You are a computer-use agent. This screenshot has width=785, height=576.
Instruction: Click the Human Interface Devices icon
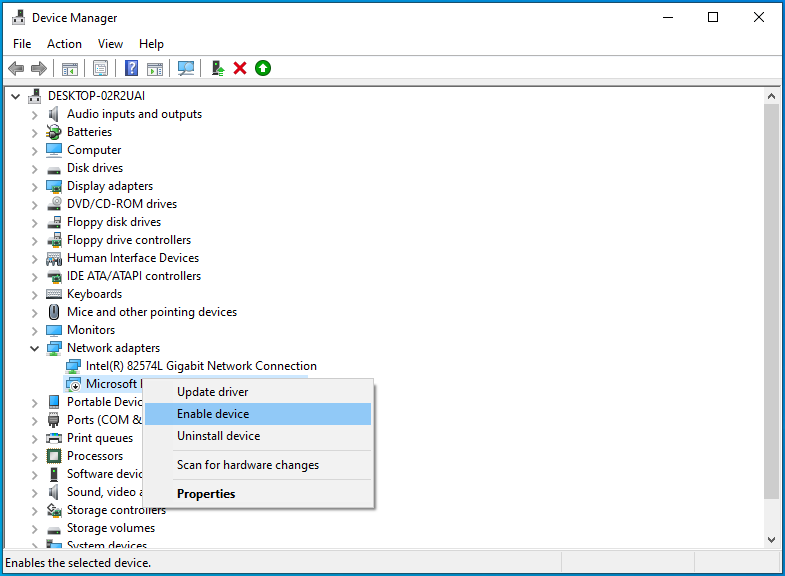(x=54, y=258)
